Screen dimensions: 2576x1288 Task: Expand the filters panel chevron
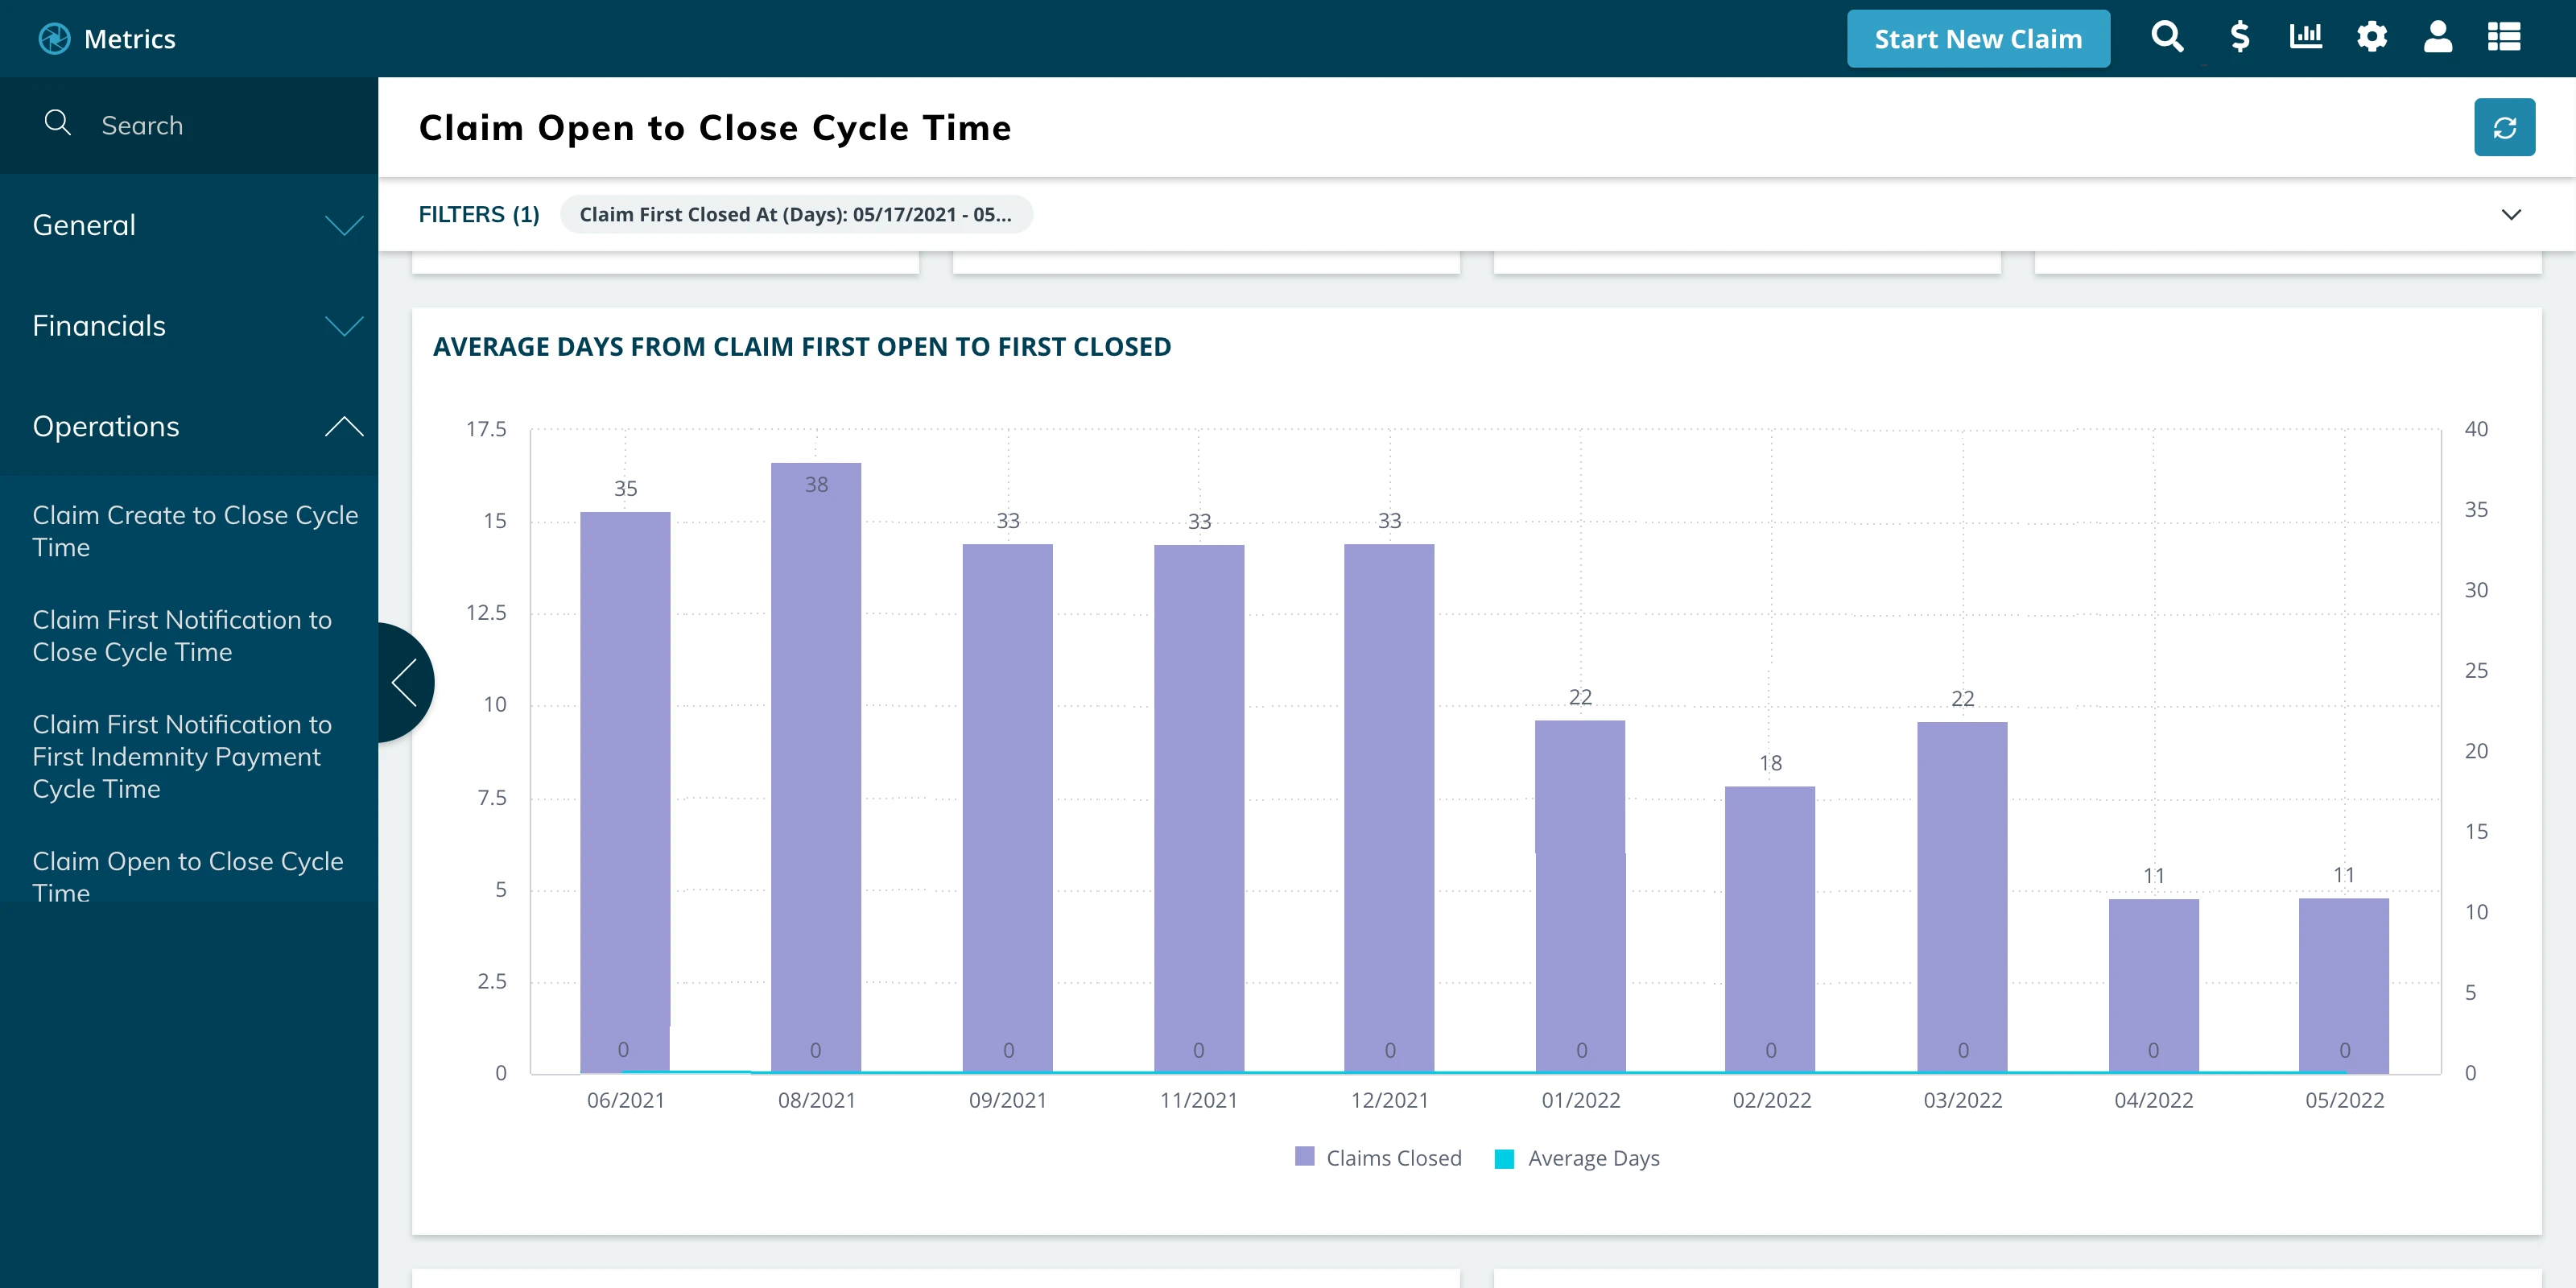(2510, 214)
